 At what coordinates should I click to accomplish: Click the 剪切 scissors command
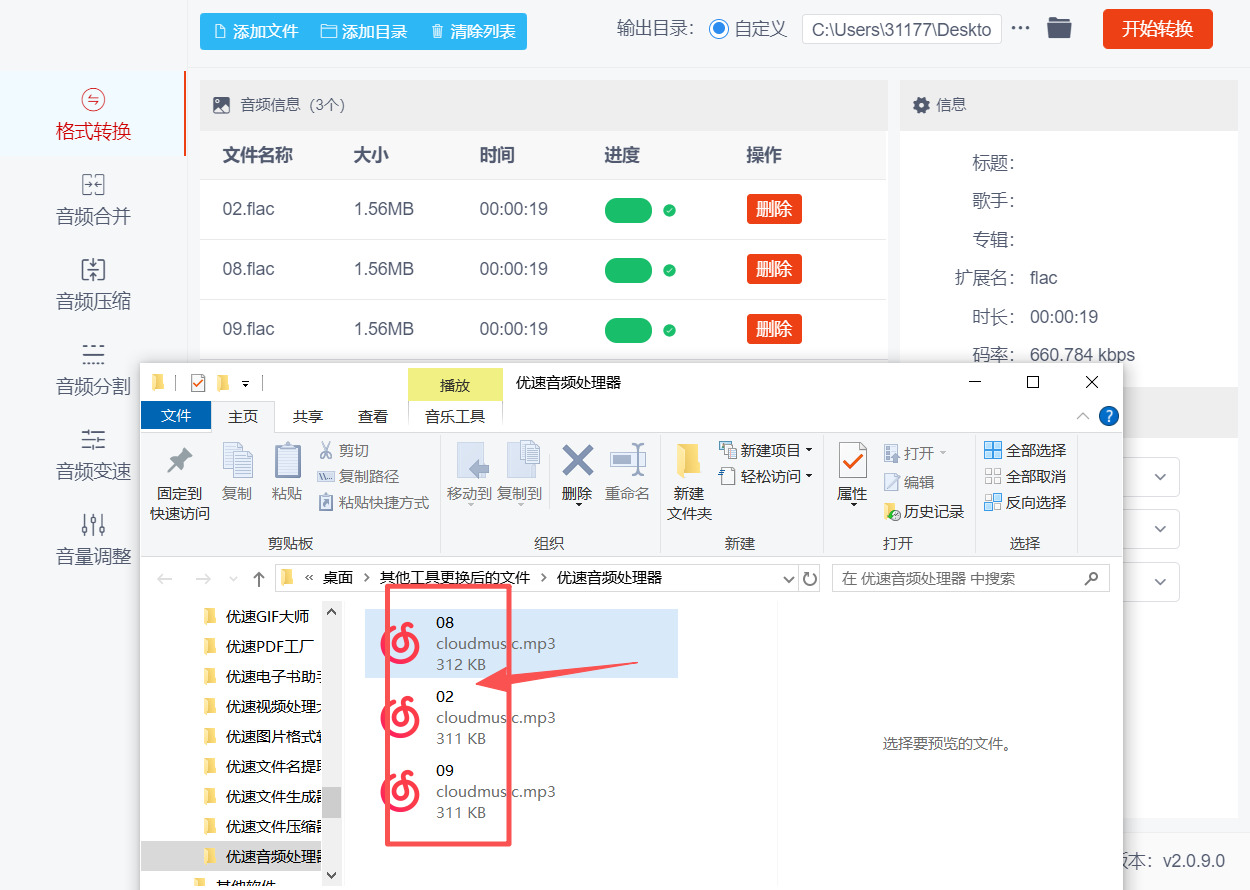click(x=344, y=451)
